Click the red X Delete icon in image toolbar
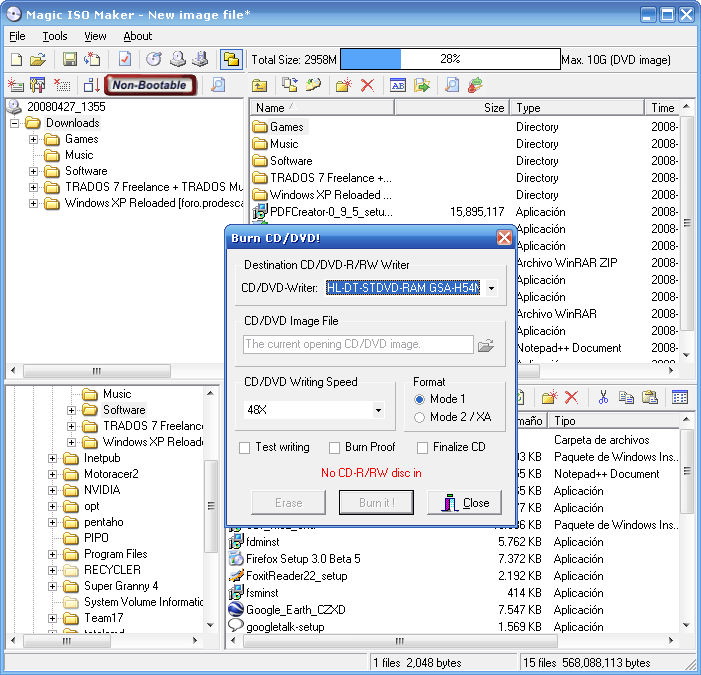 (367, 85)
